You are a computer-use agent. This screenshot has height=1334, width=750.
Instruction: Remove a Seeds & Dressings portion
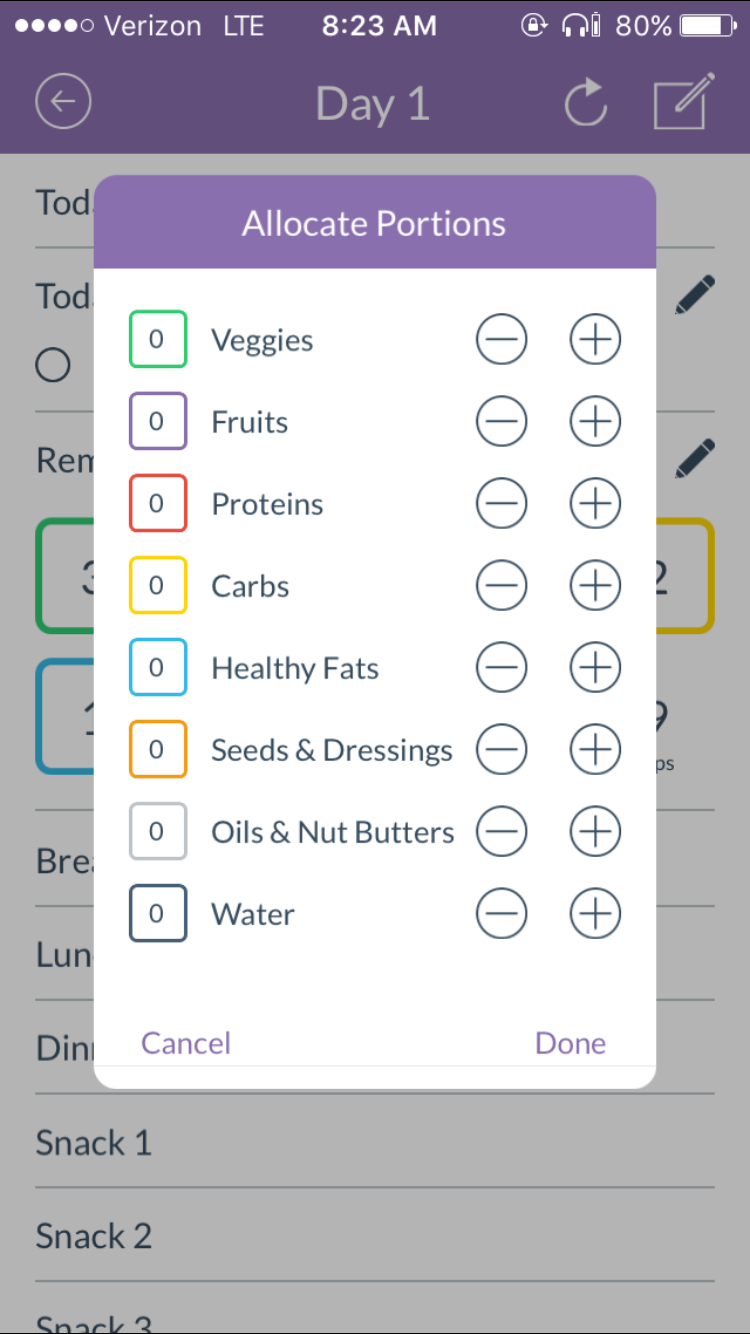501,750
